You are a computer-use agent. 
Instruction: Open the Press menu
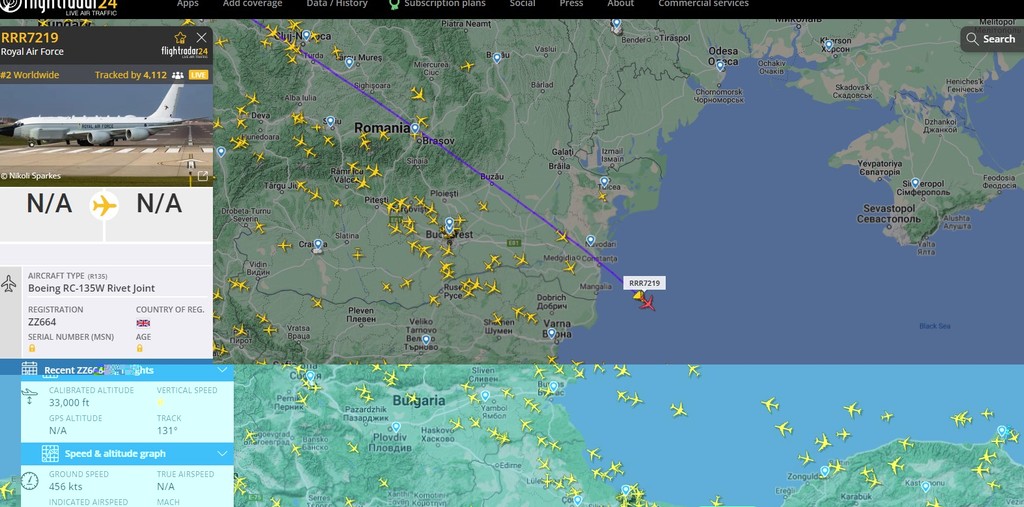[571, 4]
